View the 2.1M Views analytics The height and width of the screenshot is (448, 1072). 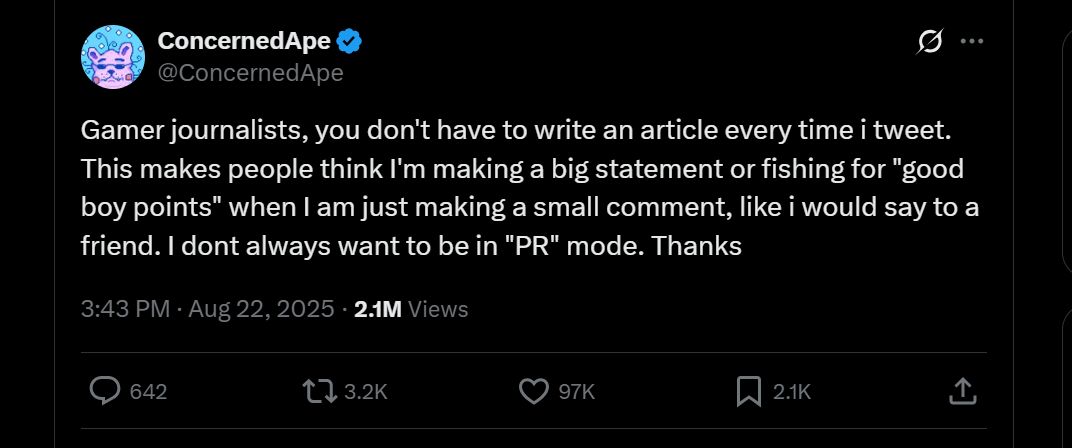(x=411, y=309)
